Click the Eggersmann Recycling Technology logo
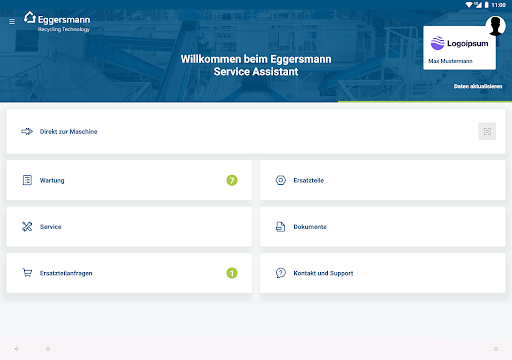The width and height of the screenshot is (512, 360). click(x=57, y=22)
